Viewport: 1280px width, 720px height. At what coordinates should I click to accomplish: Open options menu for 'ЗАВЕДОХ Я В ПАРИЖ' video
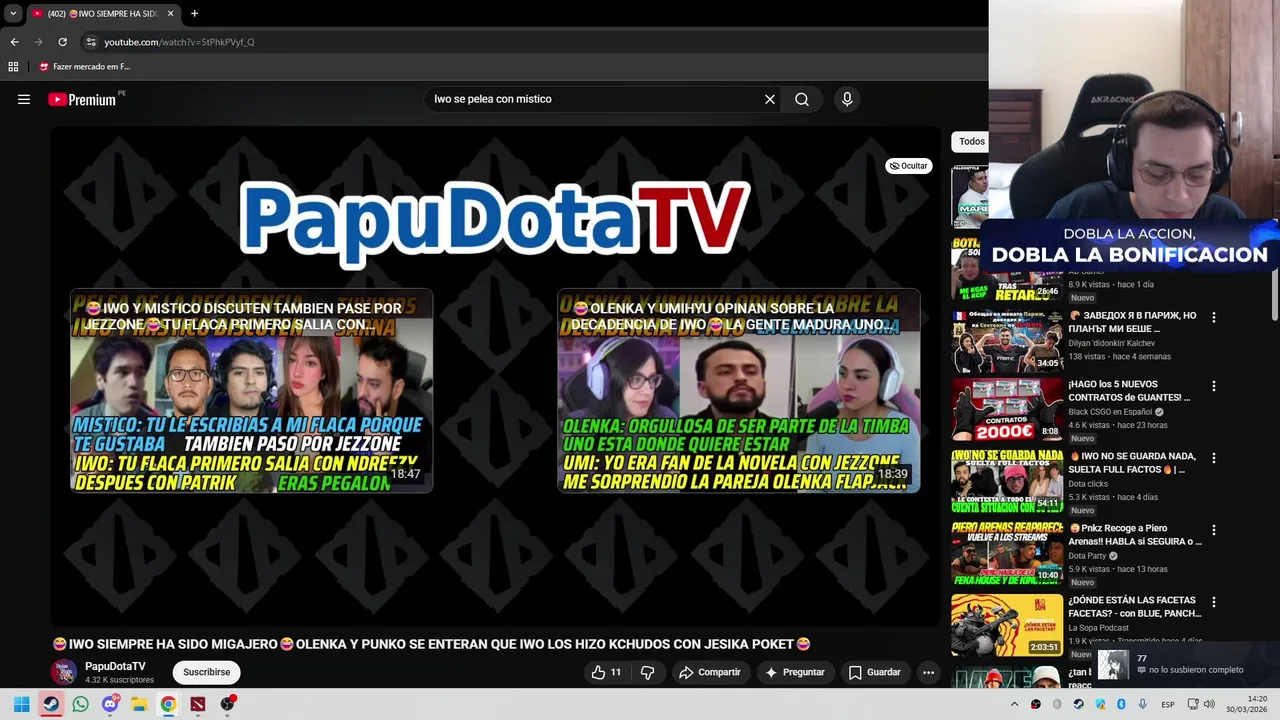point(1214,318)
